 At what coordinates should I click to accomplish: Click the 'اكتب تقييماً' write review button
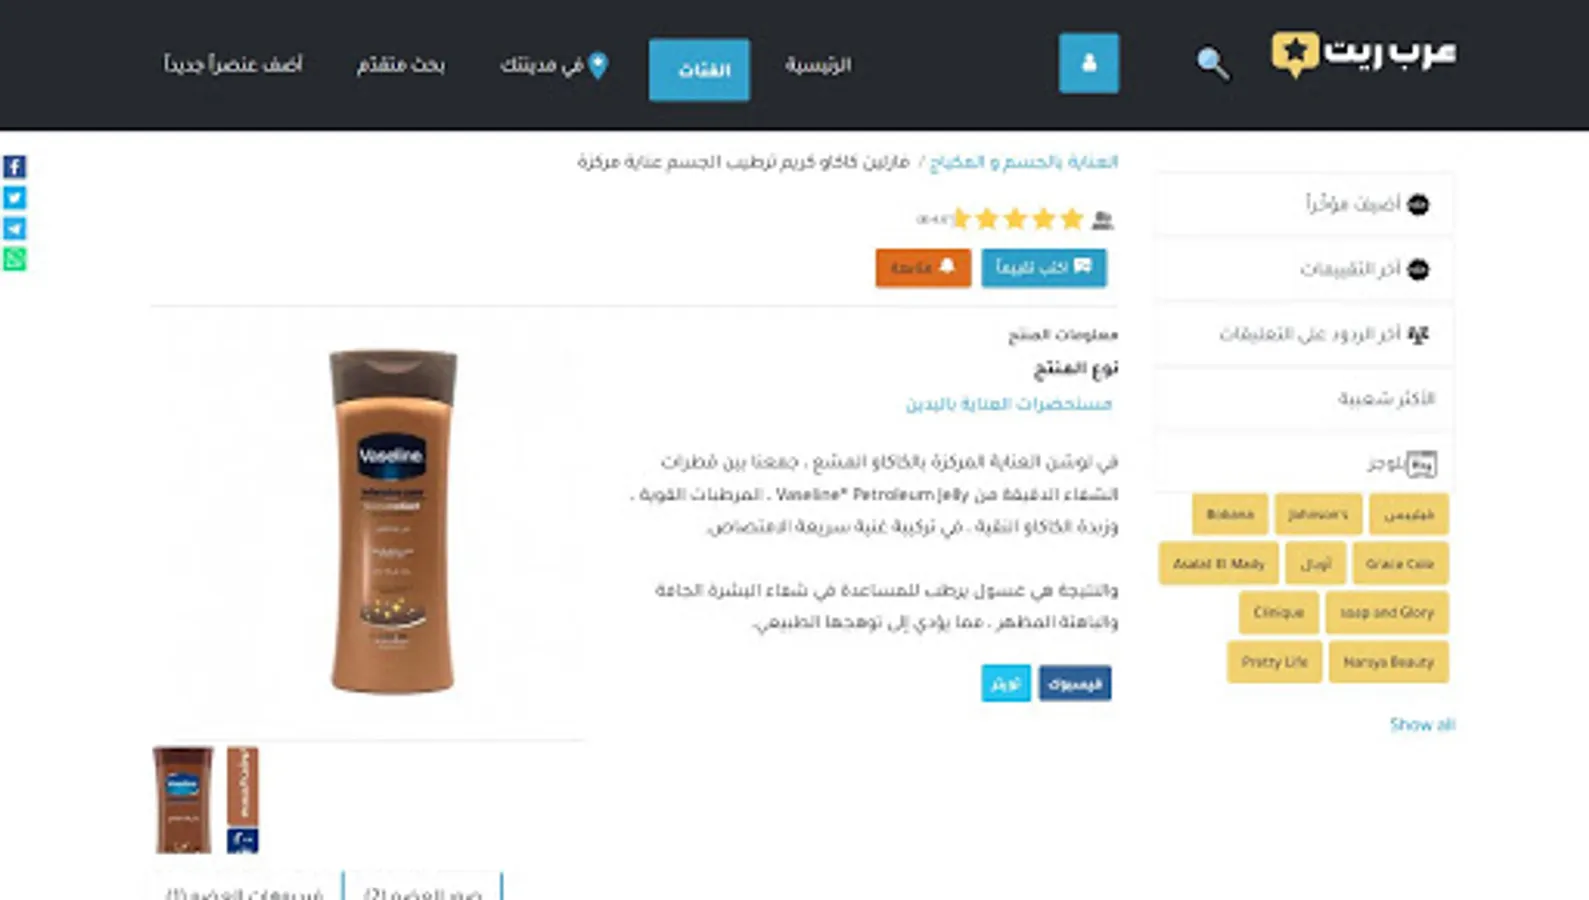(x=1044, y=268)
